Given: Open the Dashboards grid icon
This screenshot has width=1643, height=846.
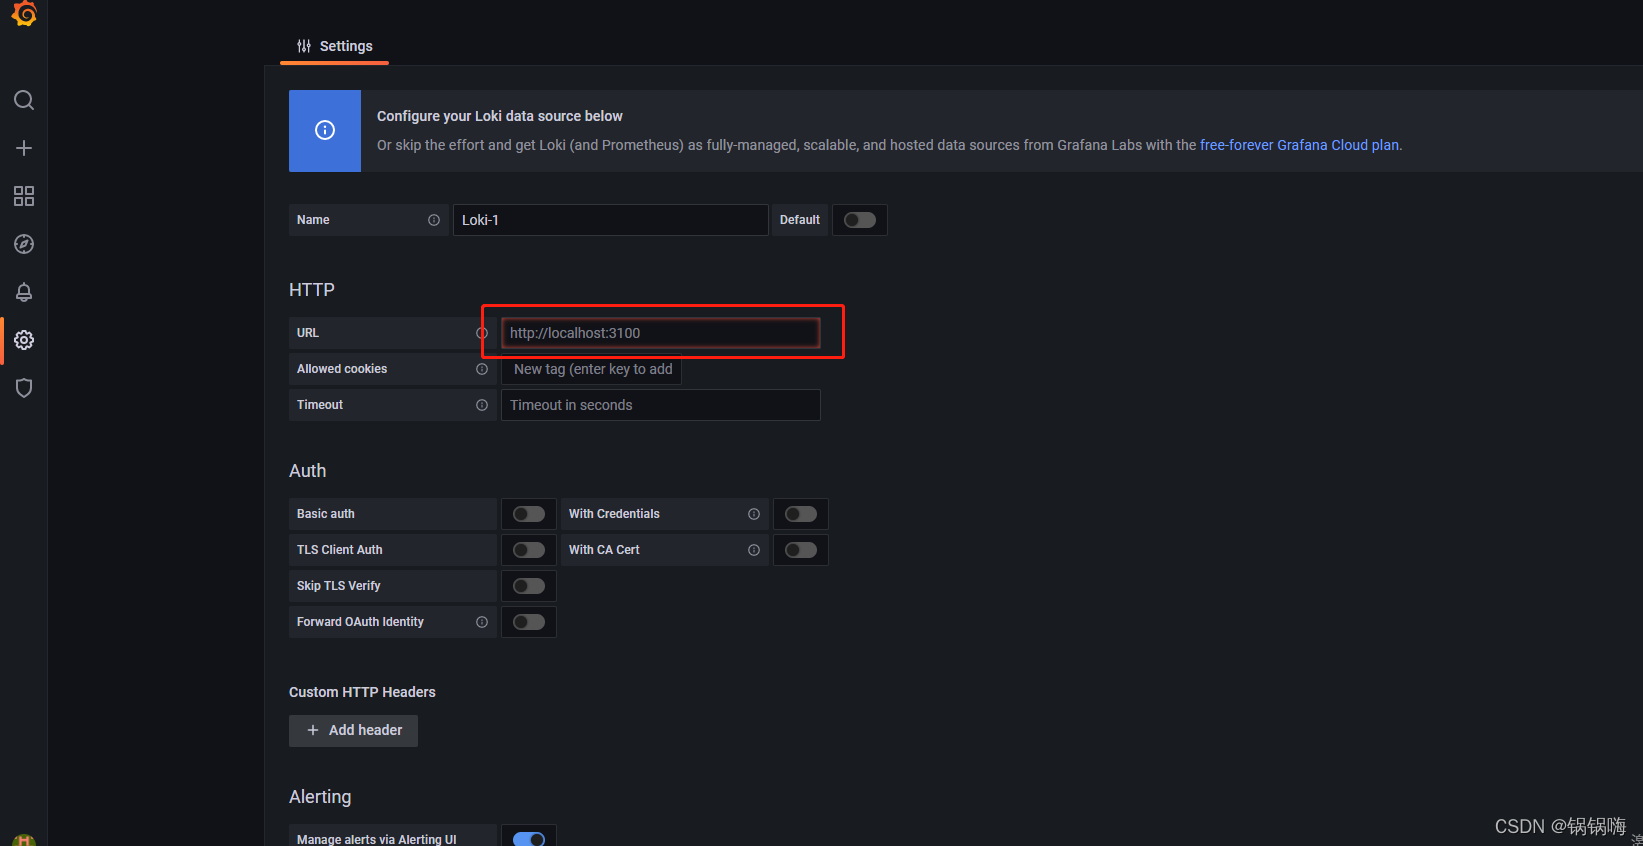Looking at the screenshot, I should 24,196.
